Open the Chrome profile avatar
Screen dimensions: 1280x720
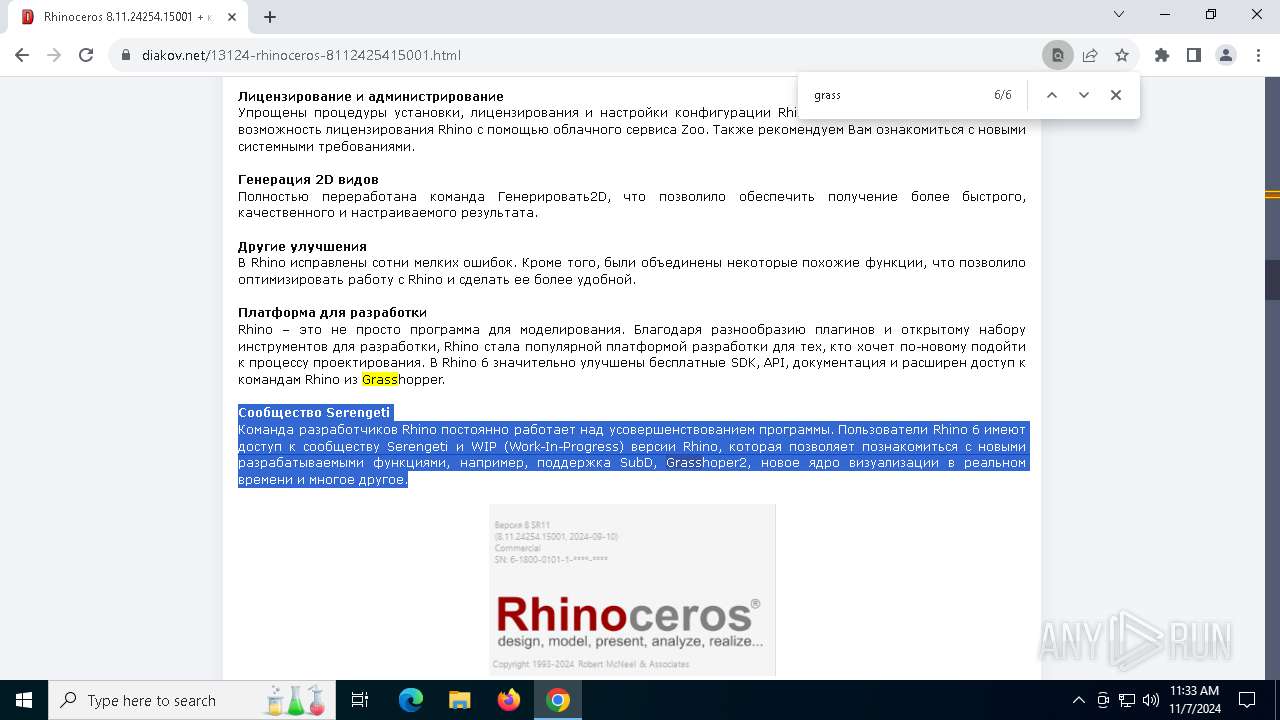pos(1226,55)
